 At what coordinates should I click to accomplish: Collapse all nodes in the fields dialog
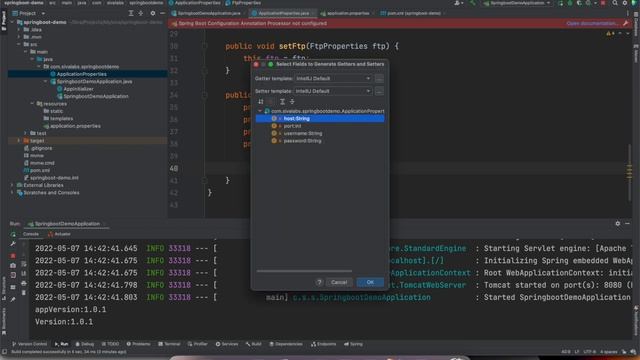(292, 102)
